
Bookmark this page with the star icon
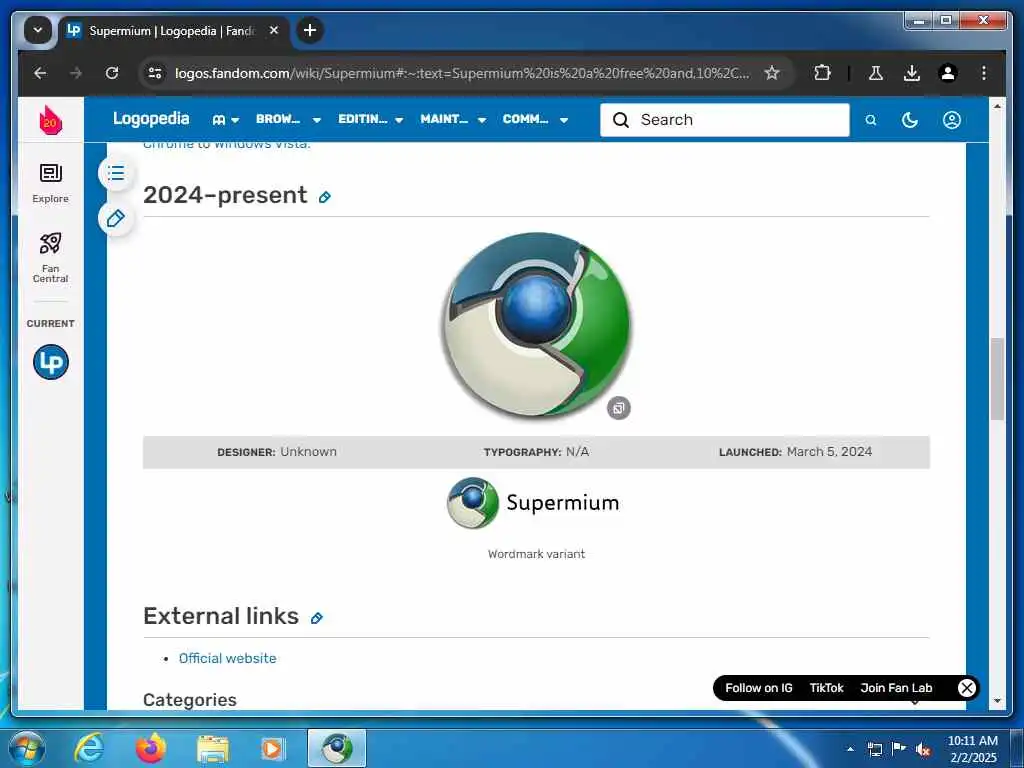772,73
